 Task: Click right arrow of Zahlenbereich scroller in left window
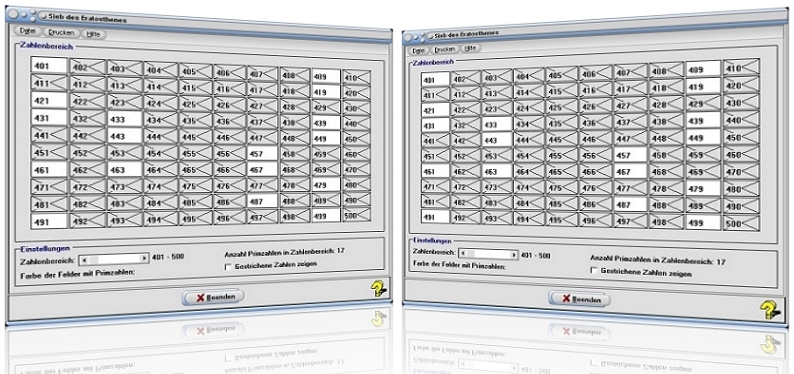(144, 259)
